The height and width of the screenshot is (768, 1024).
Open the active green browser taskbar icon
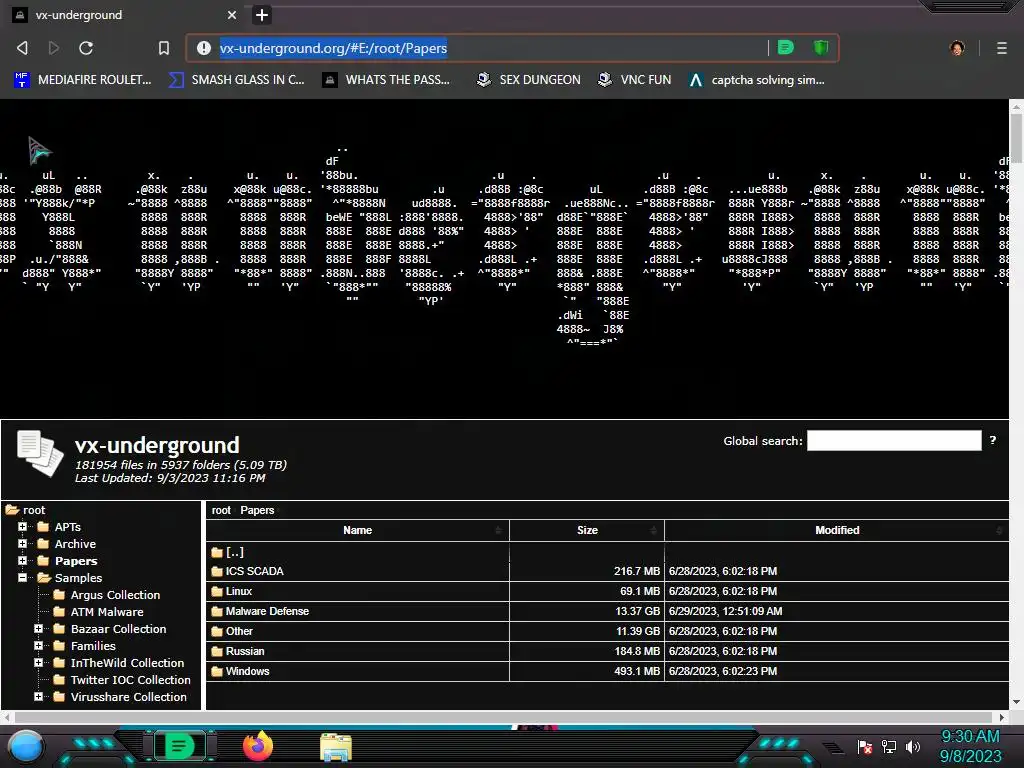(179, 746)
